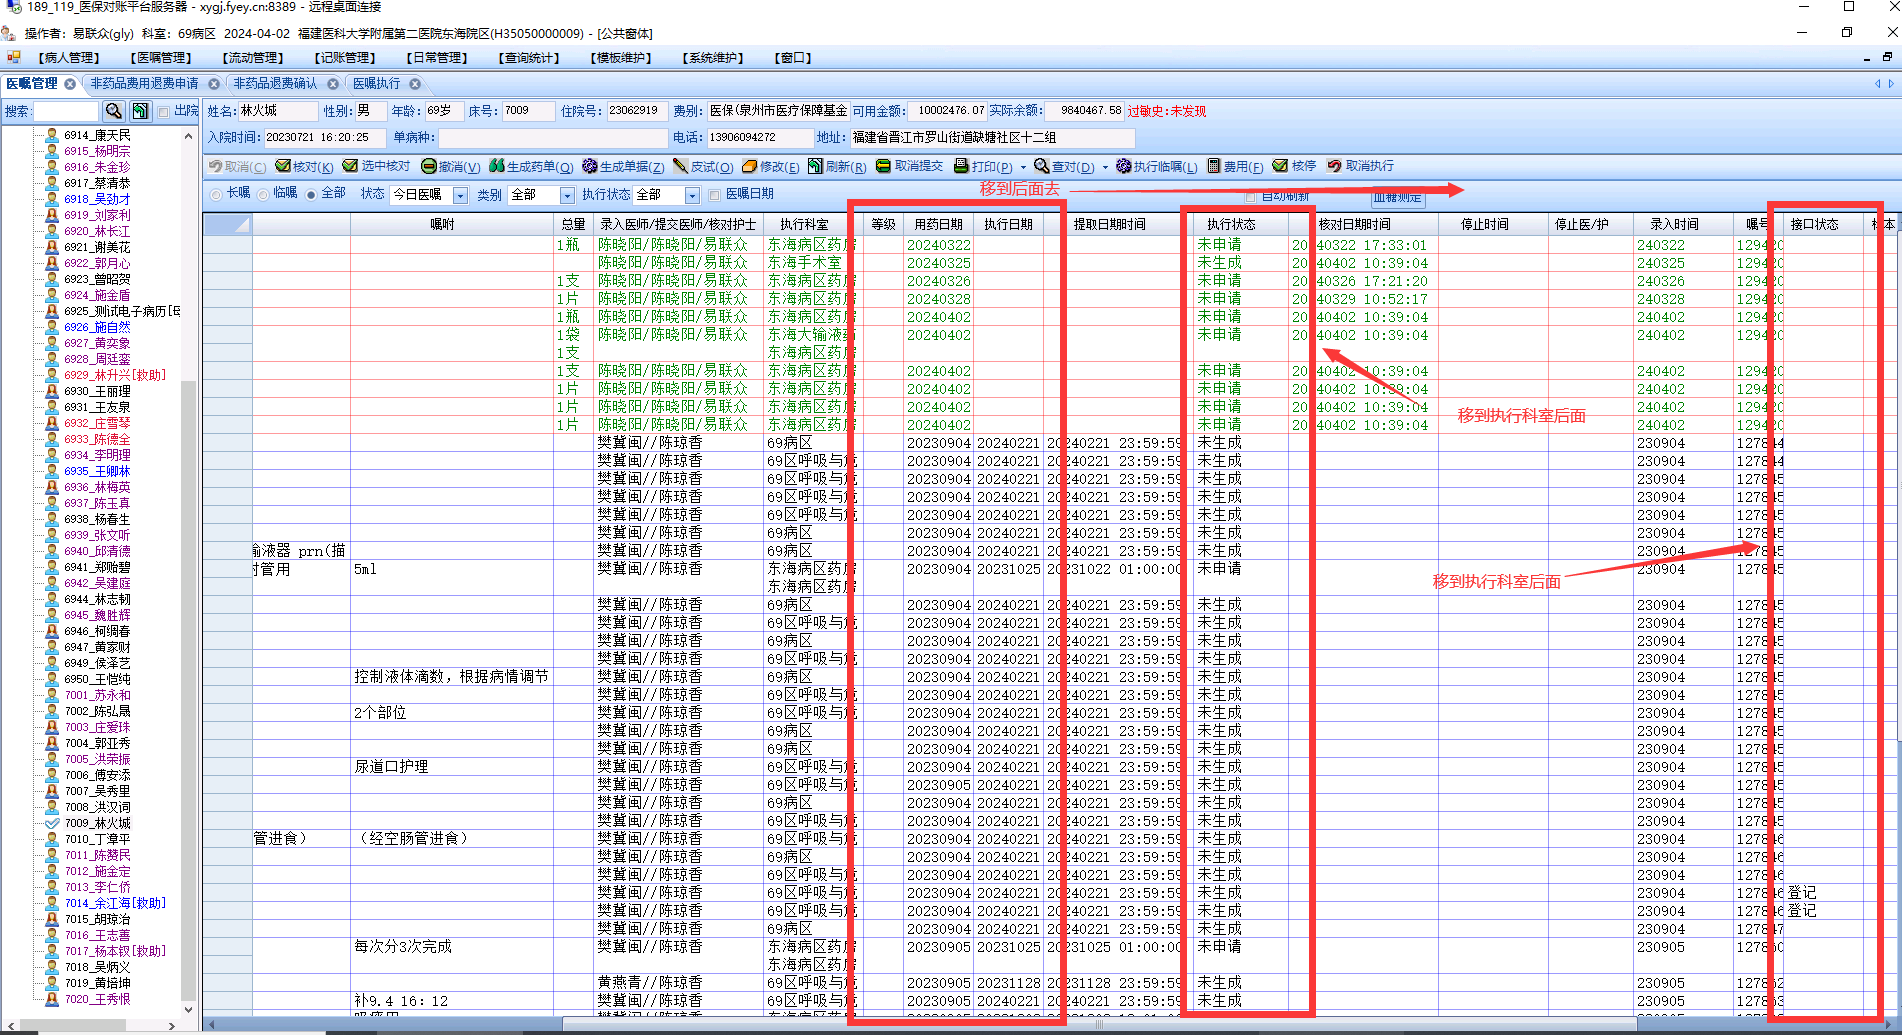Open the 类别 dropdown

(567, 195)
